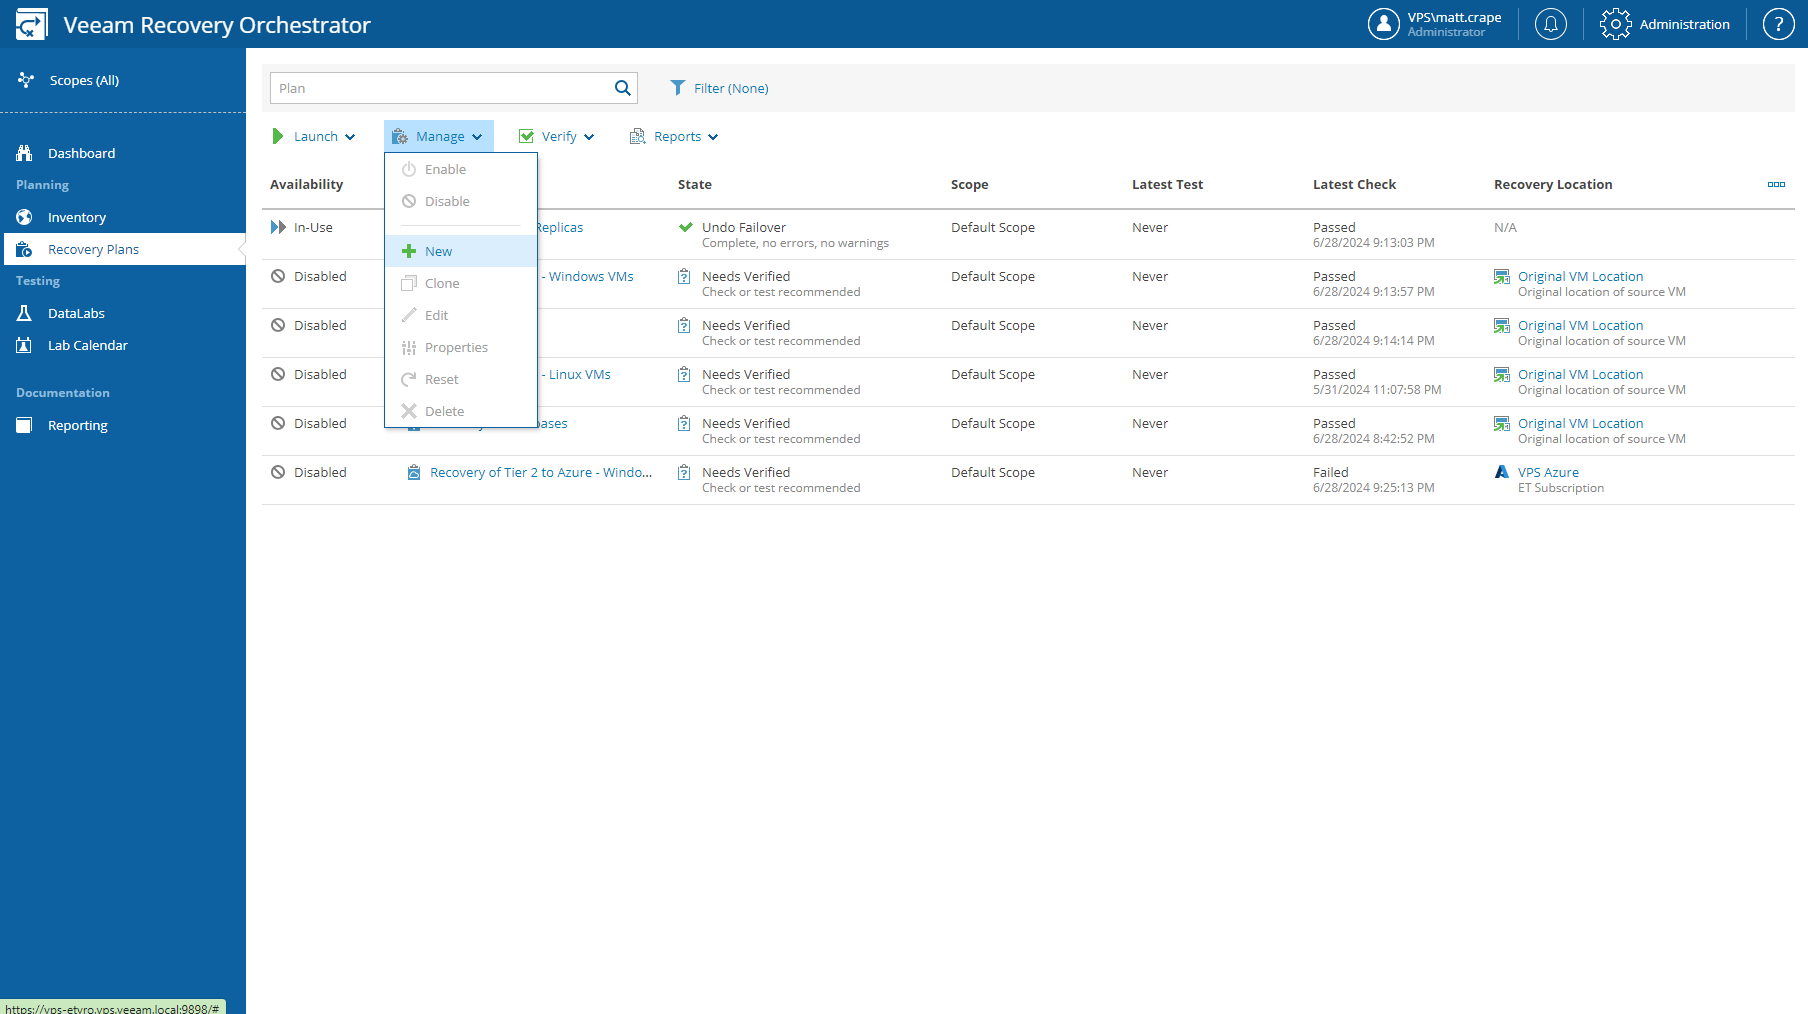
Task: Click the Administration gear icon
Action: click(x=1614, y=24)
